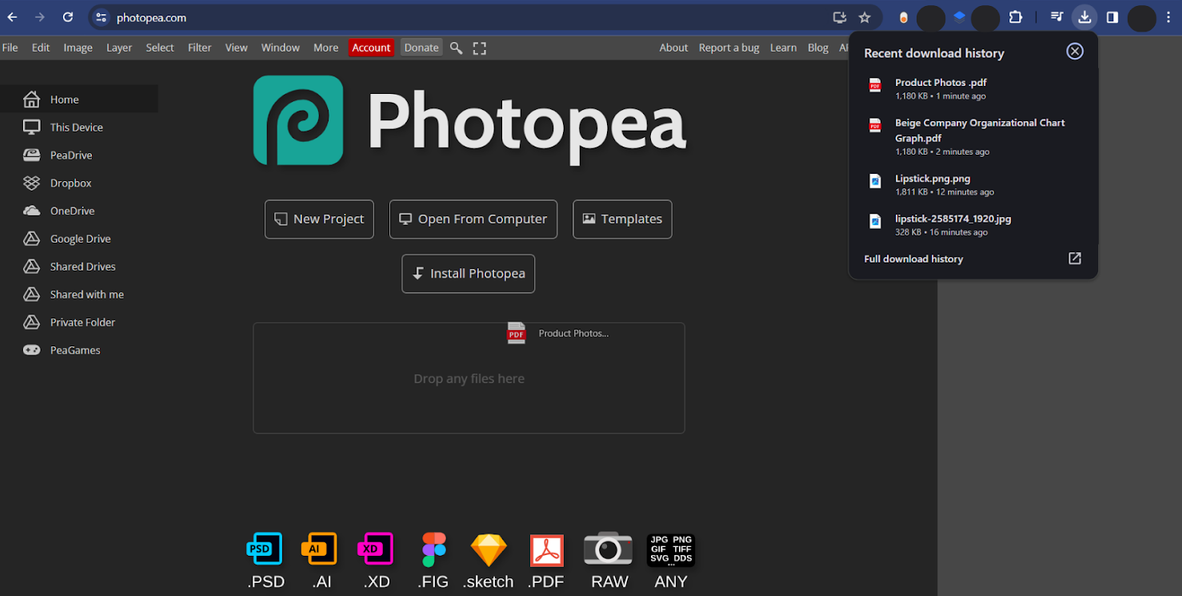1182x596 pixels.
Task: Click the Shared with me icon
Action: click(31, 295)
